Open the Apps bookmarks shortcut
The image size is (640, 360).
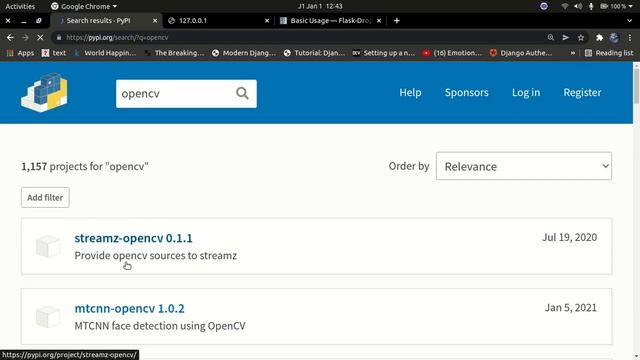(20, 53)
